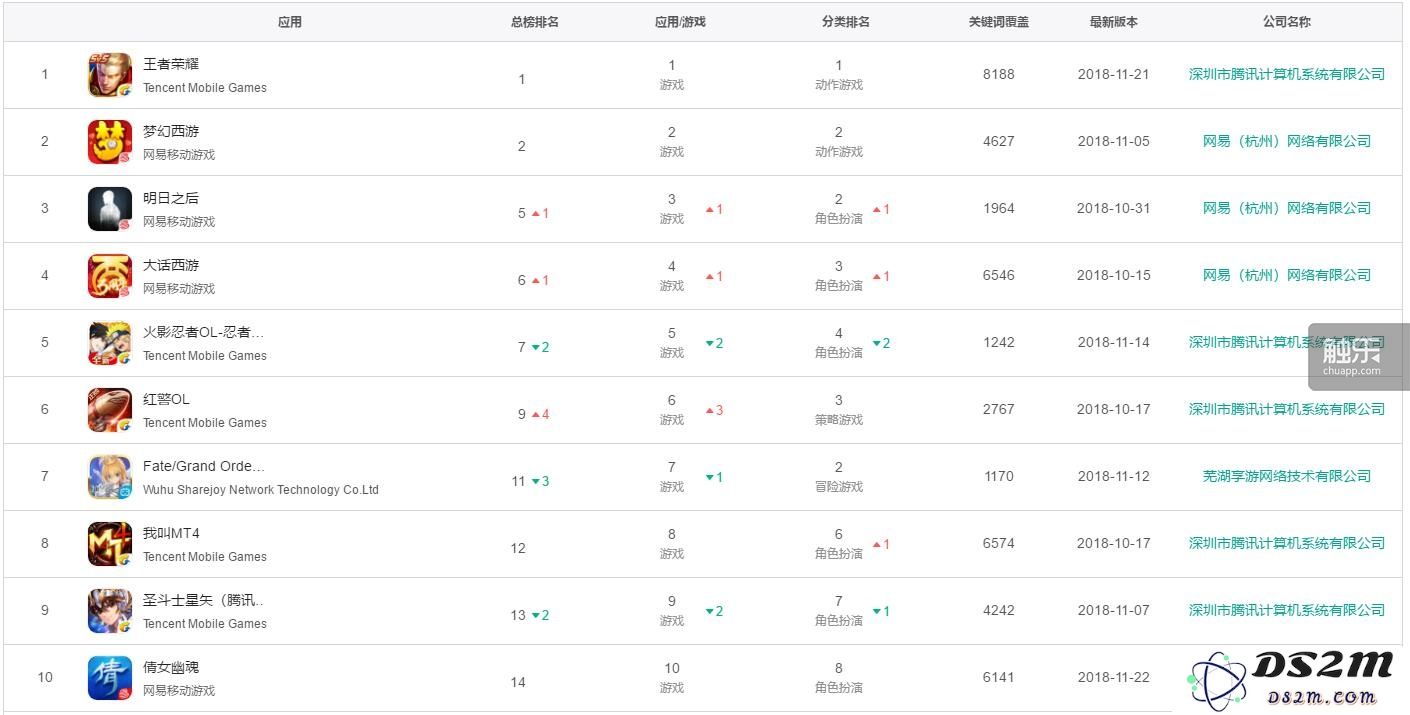Open company link in 王者荣耀 row
The width and height of the screenshot is (1410, 715).
(x=1286, y=74)
